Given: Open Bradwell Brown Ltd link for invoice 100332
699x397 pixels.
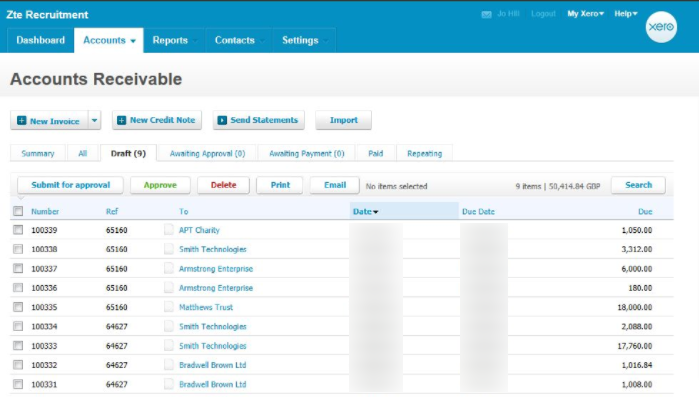Looking at the screenshot, I should click(213, 365).
